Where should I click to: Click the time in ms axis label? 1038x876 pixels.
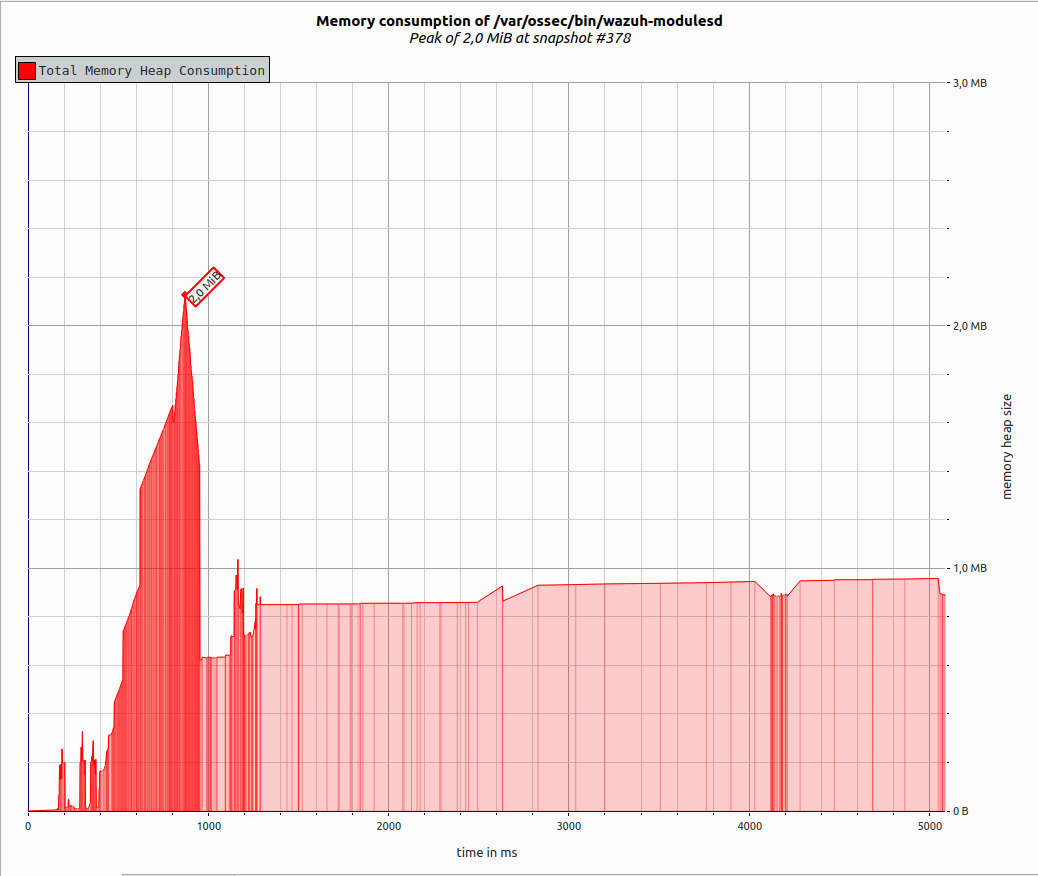coord(487,853)
